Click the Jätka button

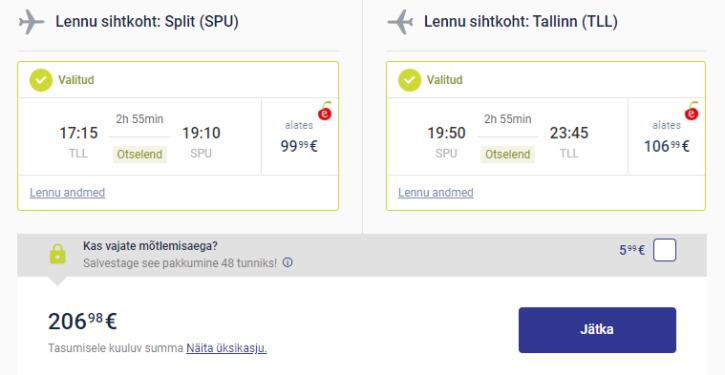point(597,330)
